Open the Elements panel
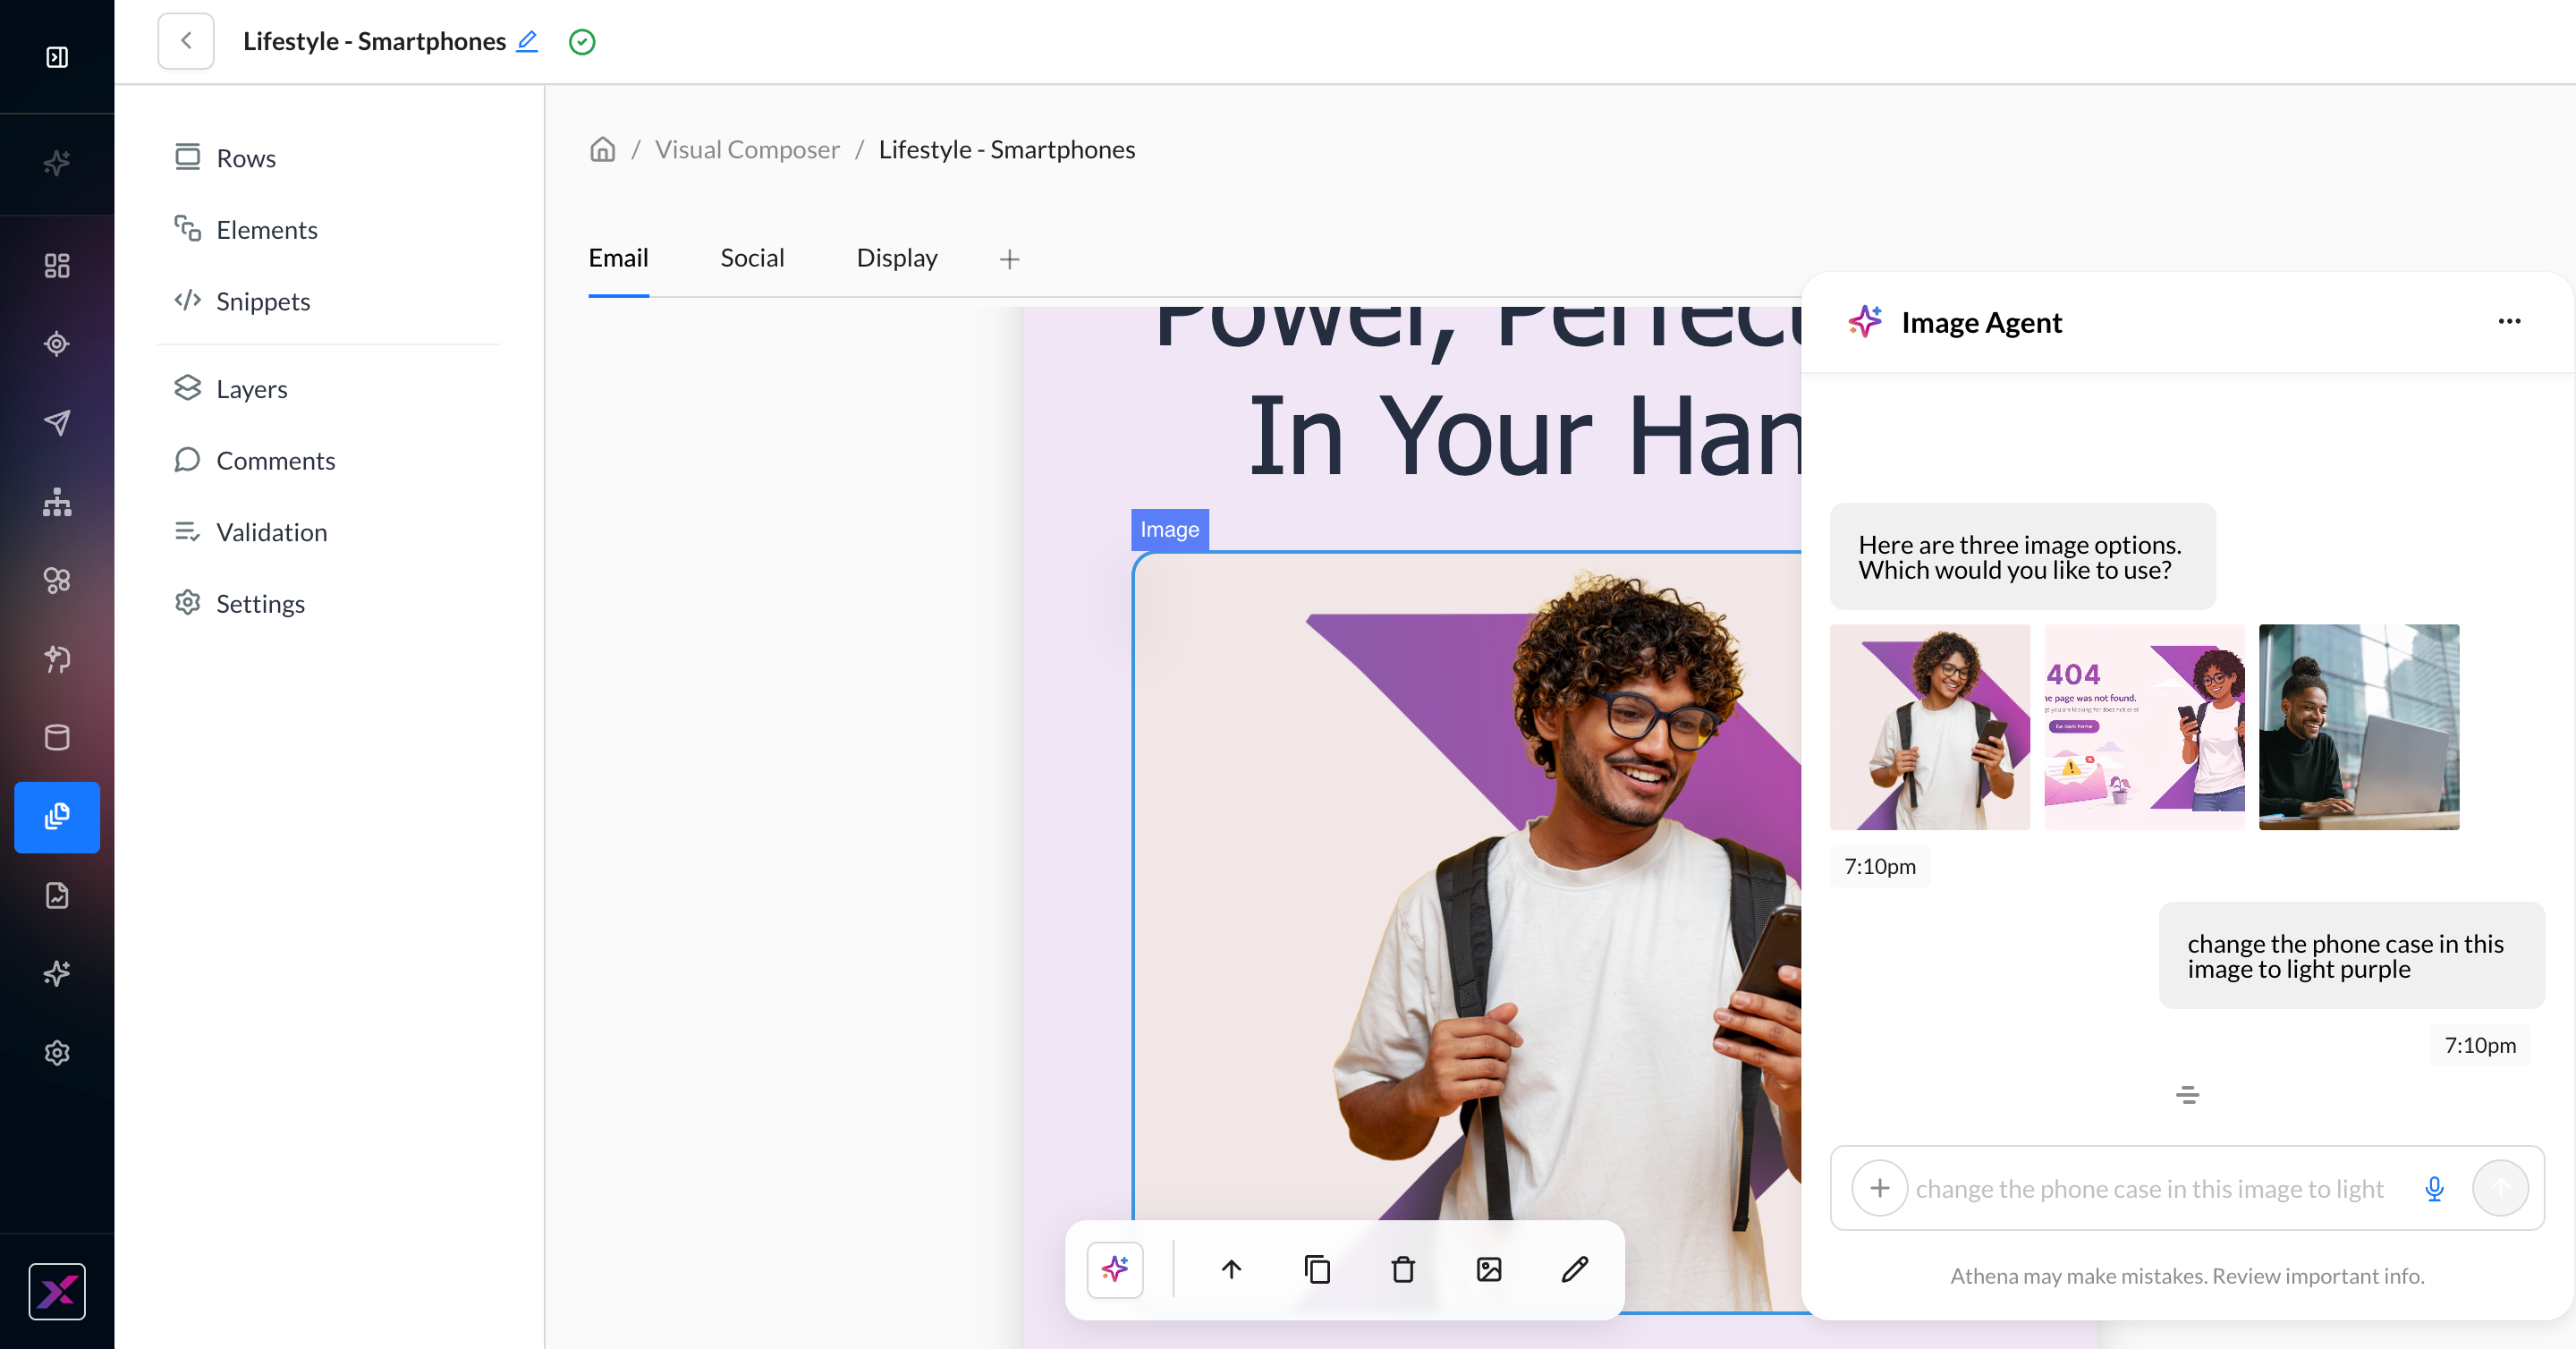 (x=246, y=230)
